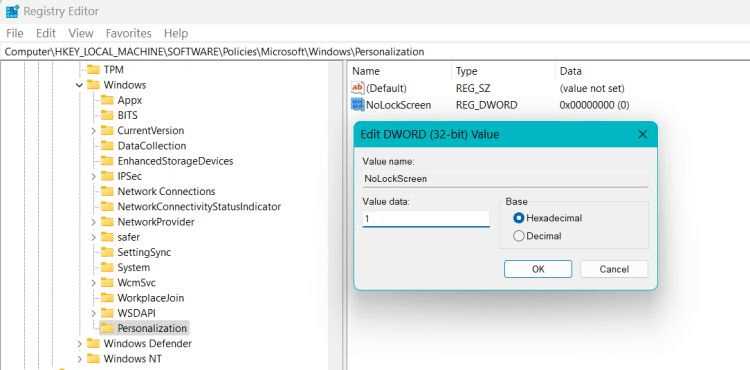Click the BITS folder icon

107,115
